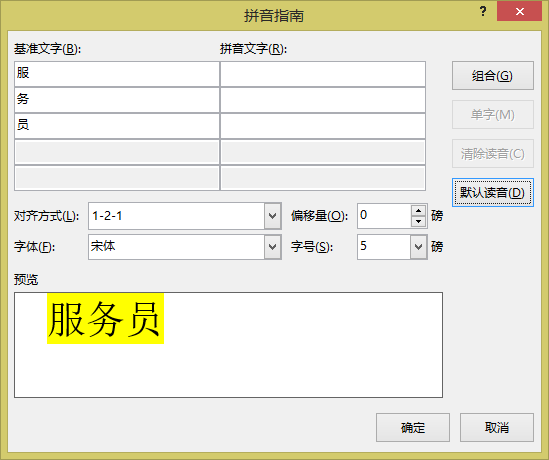The height and width of the screenshot is (460, 549).
Task: Open the help question mark icon
Action: [483, 12]
